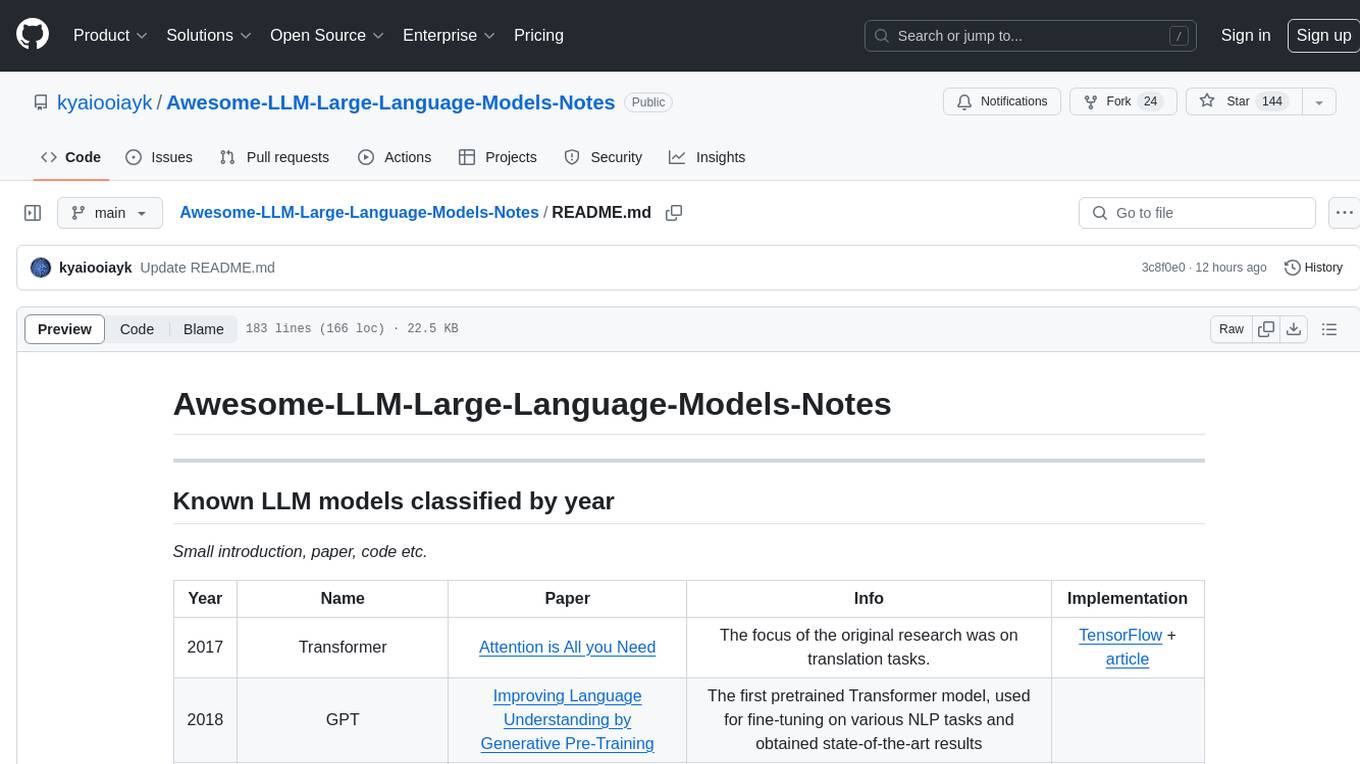Copy raw file contents

1266,329
